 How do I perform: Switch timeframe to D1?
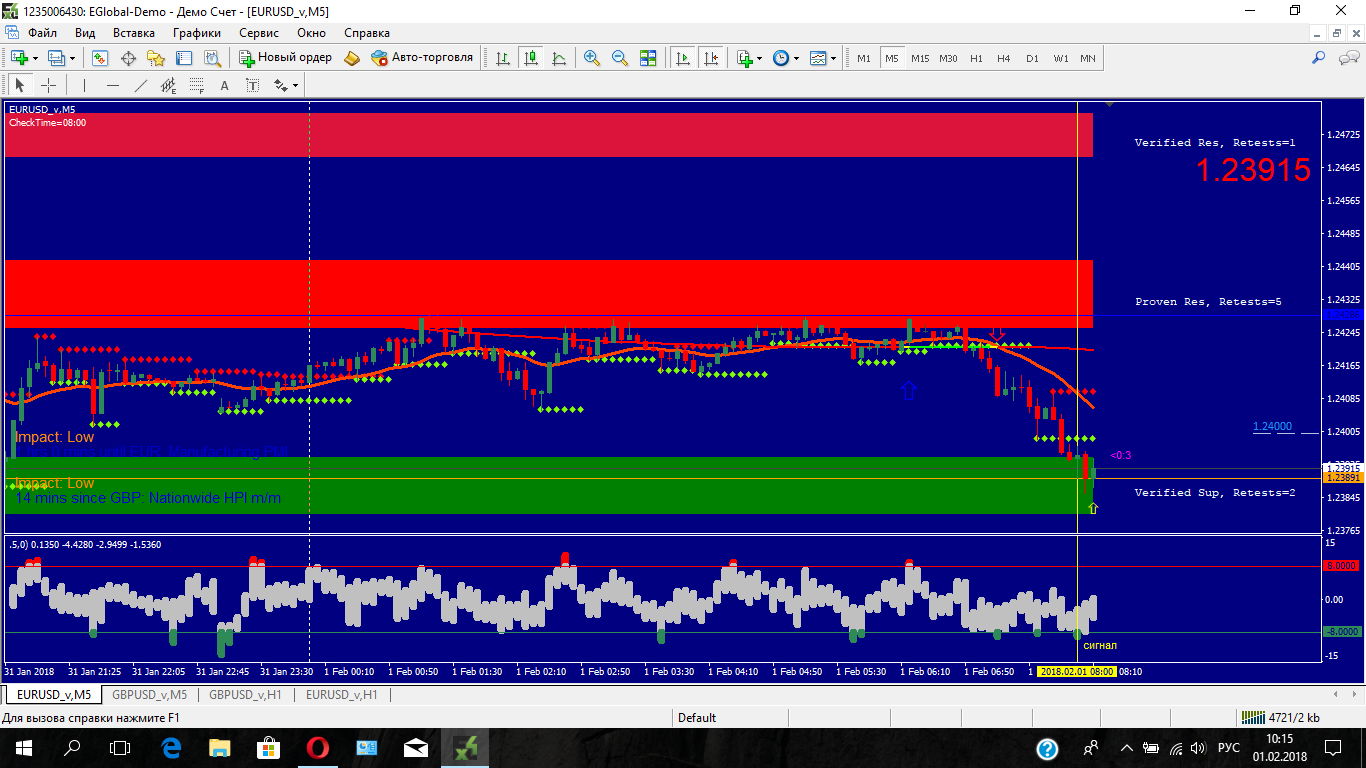(1032, 58)
